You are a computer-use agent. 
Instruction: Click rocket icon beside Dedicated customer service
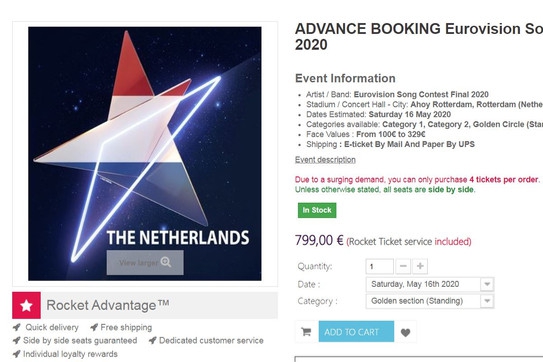coord(152,340)
